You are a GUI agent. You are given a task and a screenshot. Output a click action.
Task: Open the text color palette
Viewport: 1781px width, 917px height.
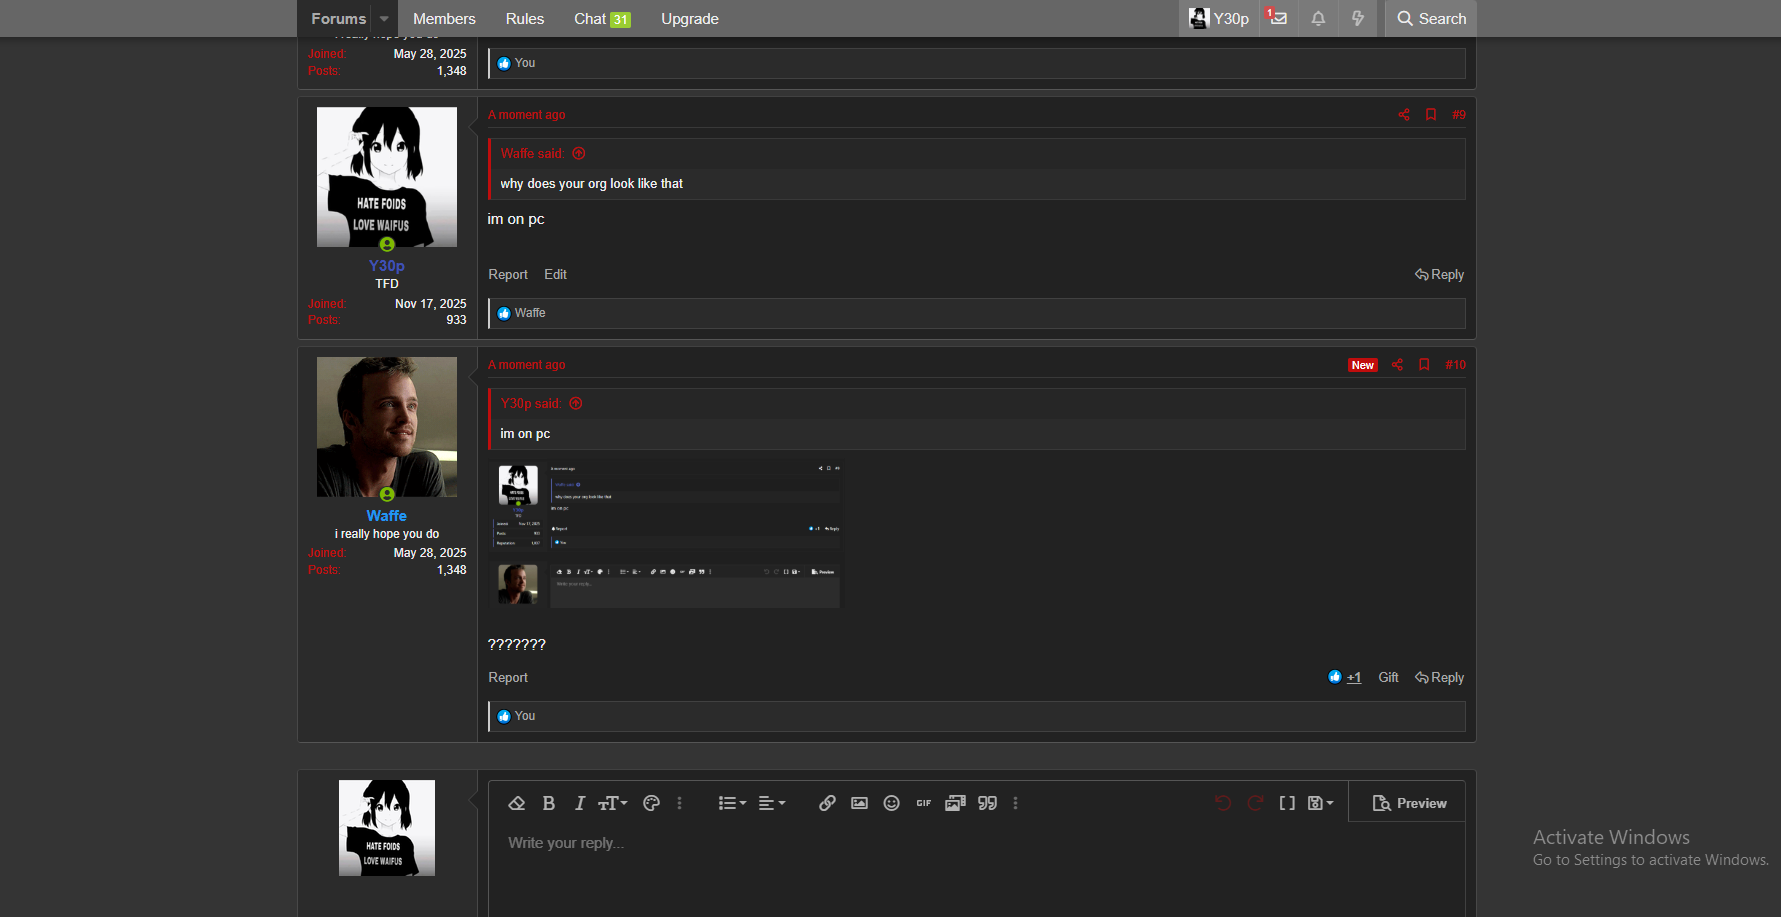(651, 803)
